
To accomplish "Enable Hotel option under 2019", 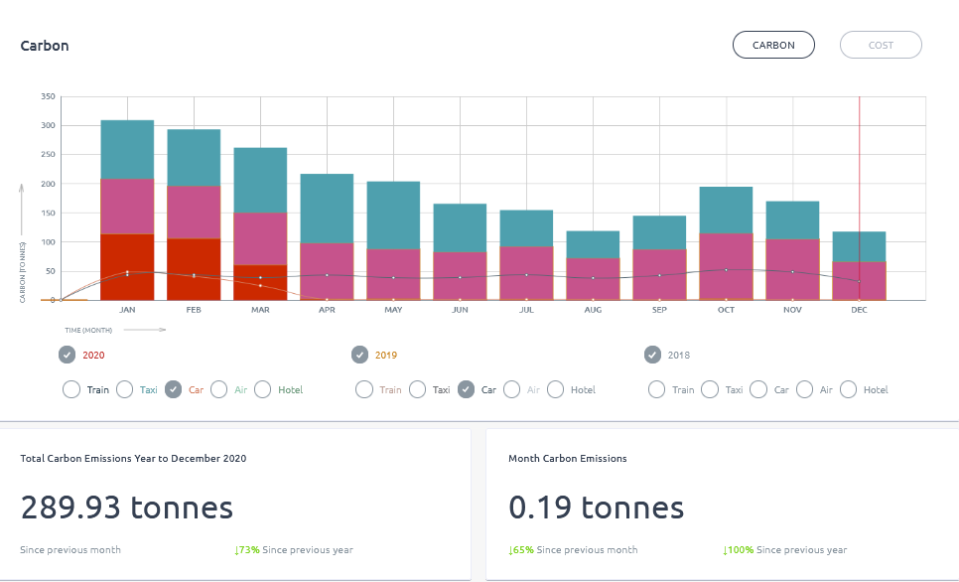I will 556,390.
